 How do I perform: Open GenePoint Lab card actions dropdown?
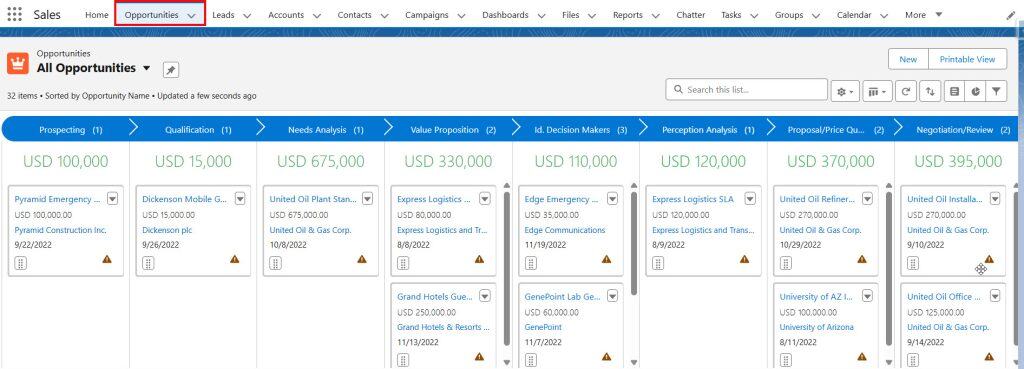click(612, 296)
